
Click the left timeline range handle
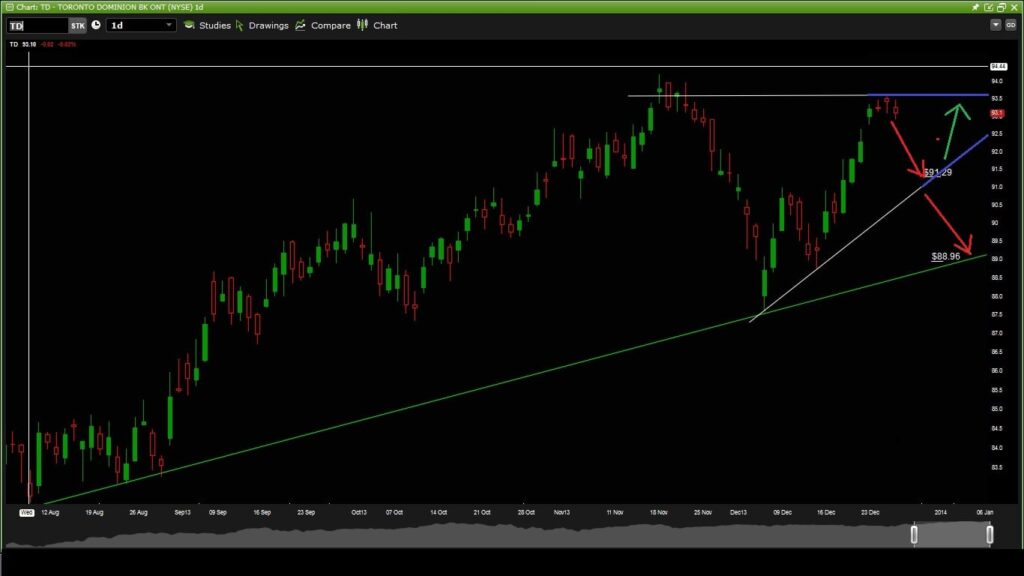coord(913,533)
